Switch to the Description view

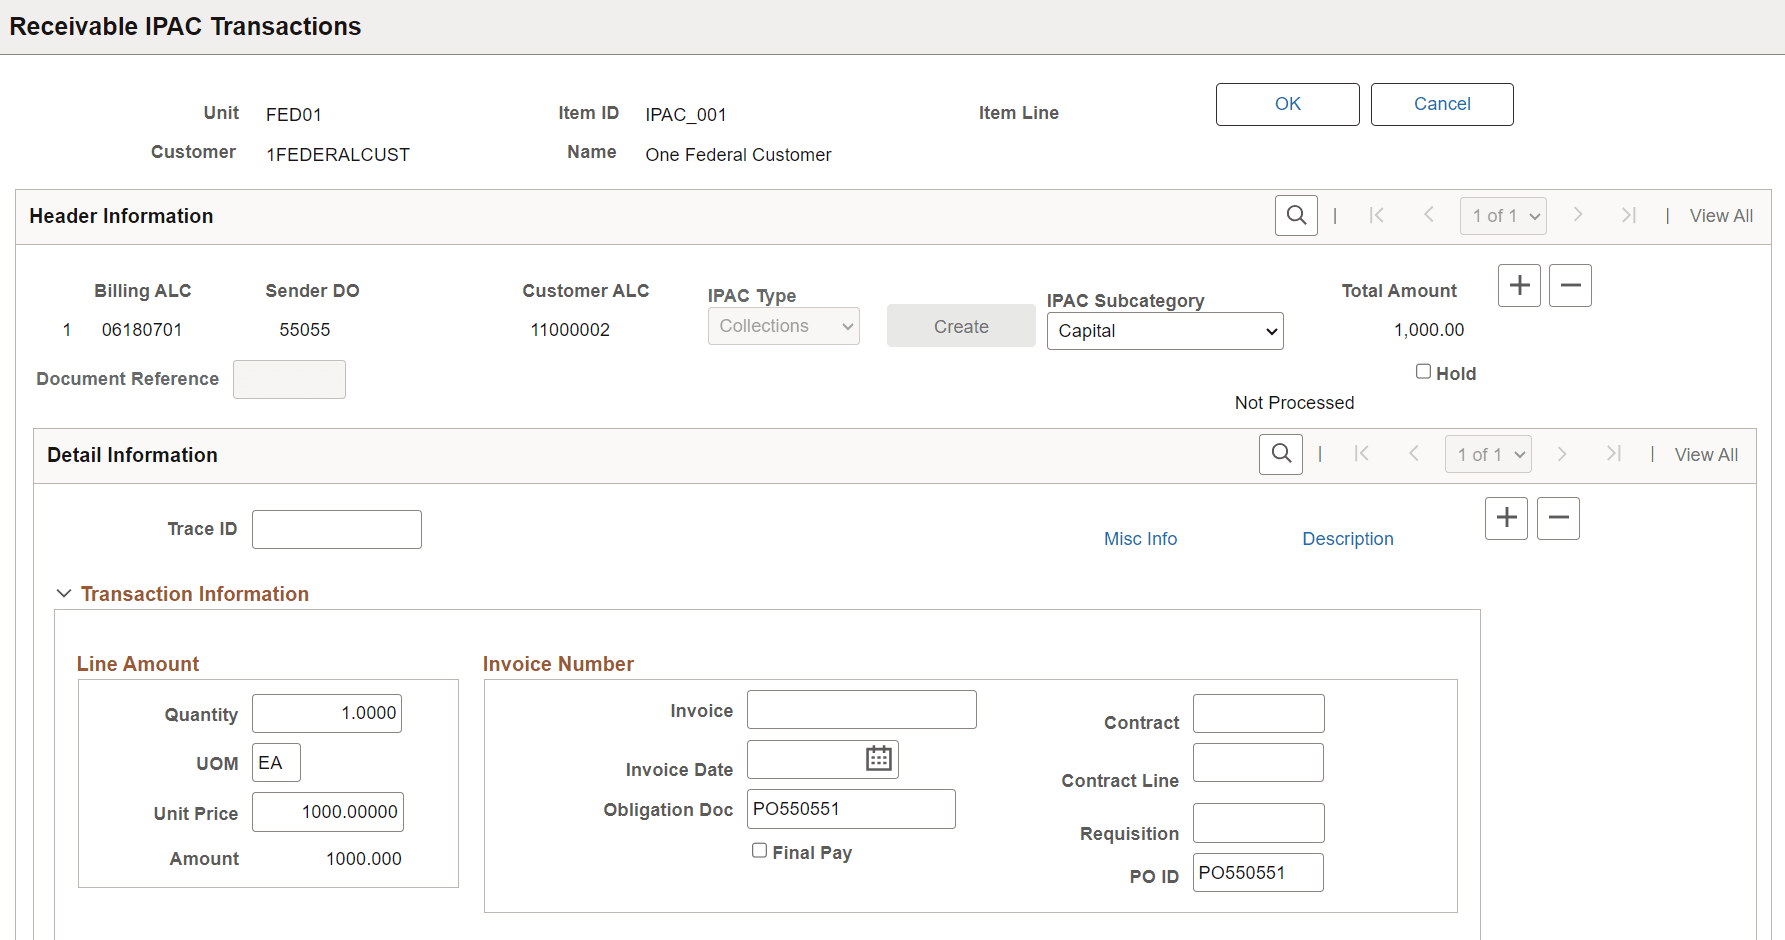[x=1347, y=538]
